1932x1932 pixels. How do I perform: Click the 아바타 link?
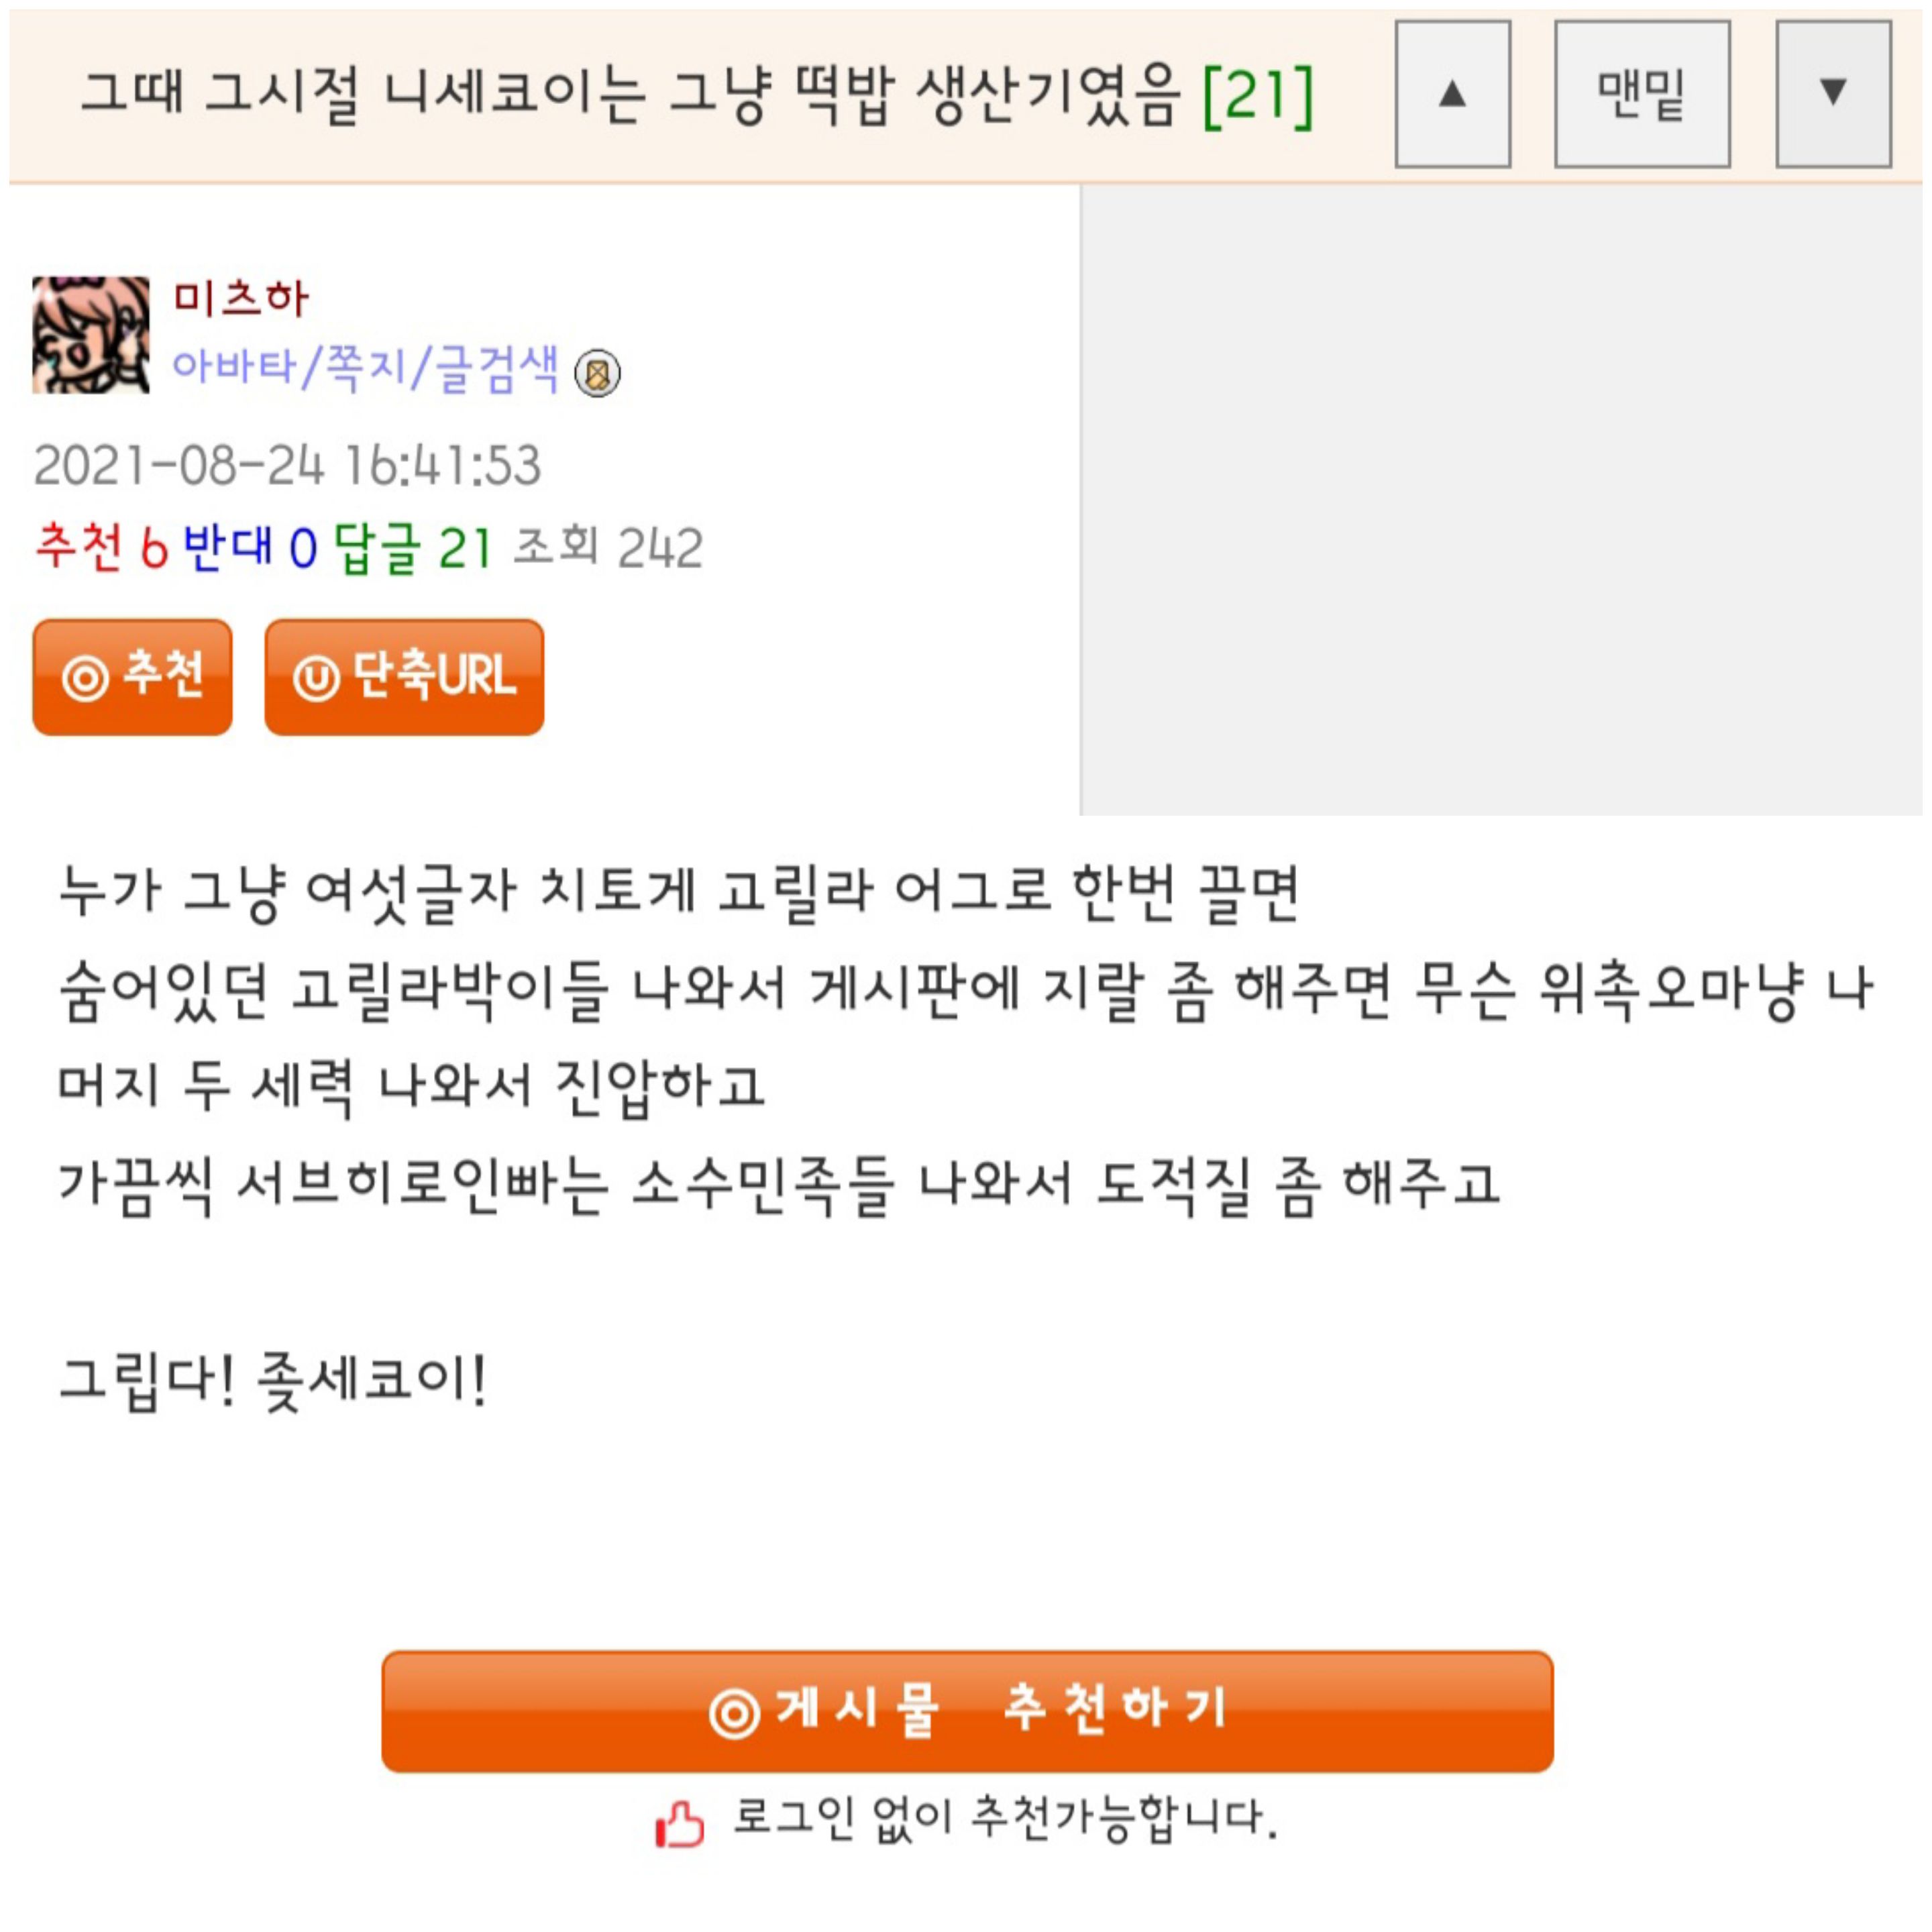[x=234, y=367]
